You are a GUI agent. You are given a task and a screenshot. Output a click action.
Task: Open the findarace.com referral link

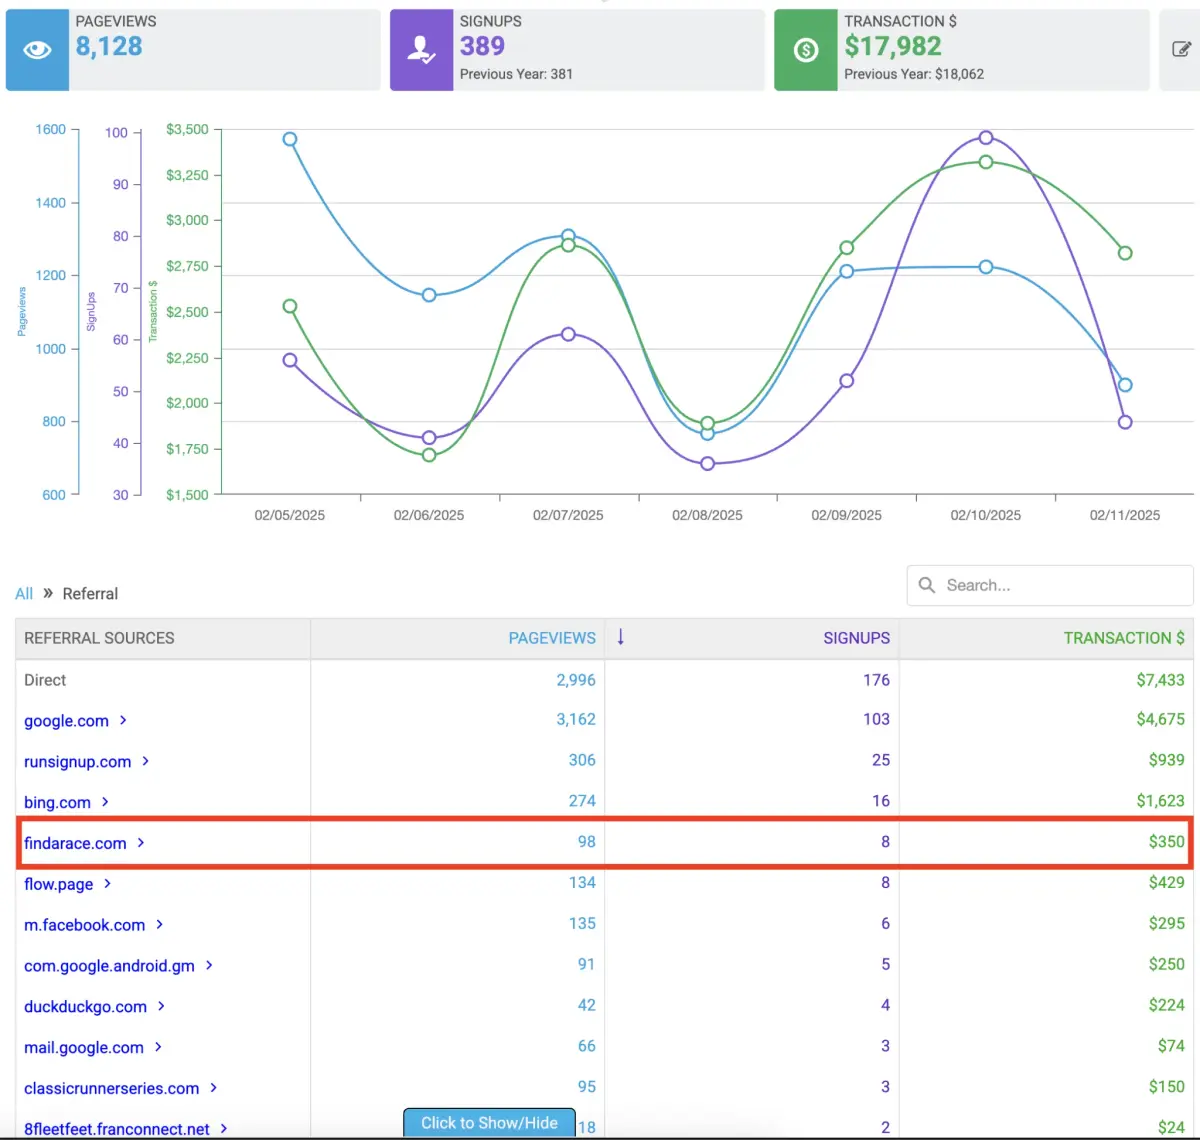pyautogui.click(x=75, y=843)
